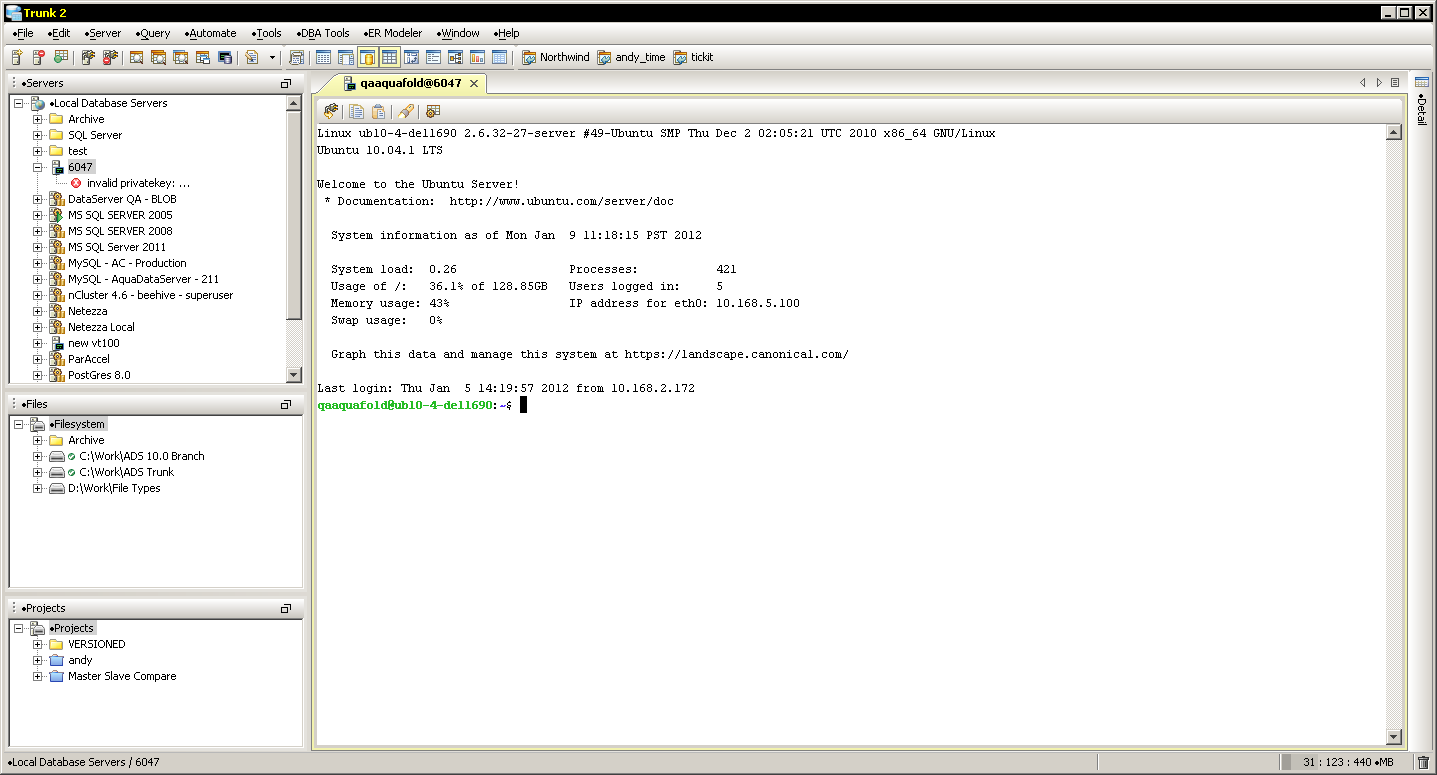
Task: Select MS SQL Server 2011 entry
Action: 117,247
